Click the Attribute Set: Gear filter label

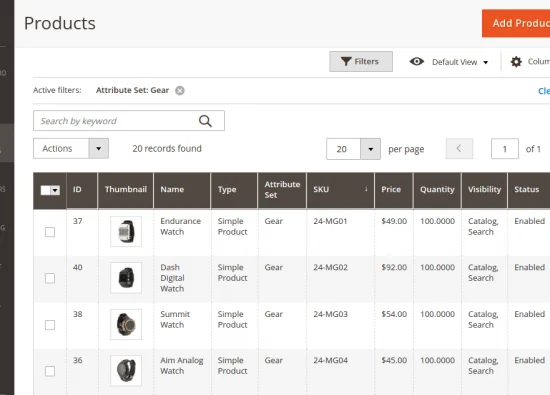132,91
